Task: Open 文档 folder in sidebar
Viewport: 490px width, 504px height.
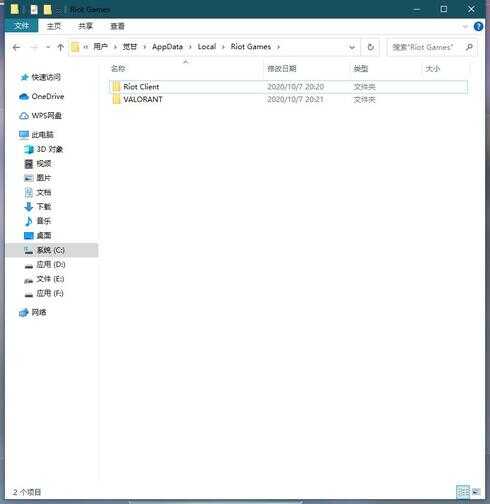Action: 38,192
